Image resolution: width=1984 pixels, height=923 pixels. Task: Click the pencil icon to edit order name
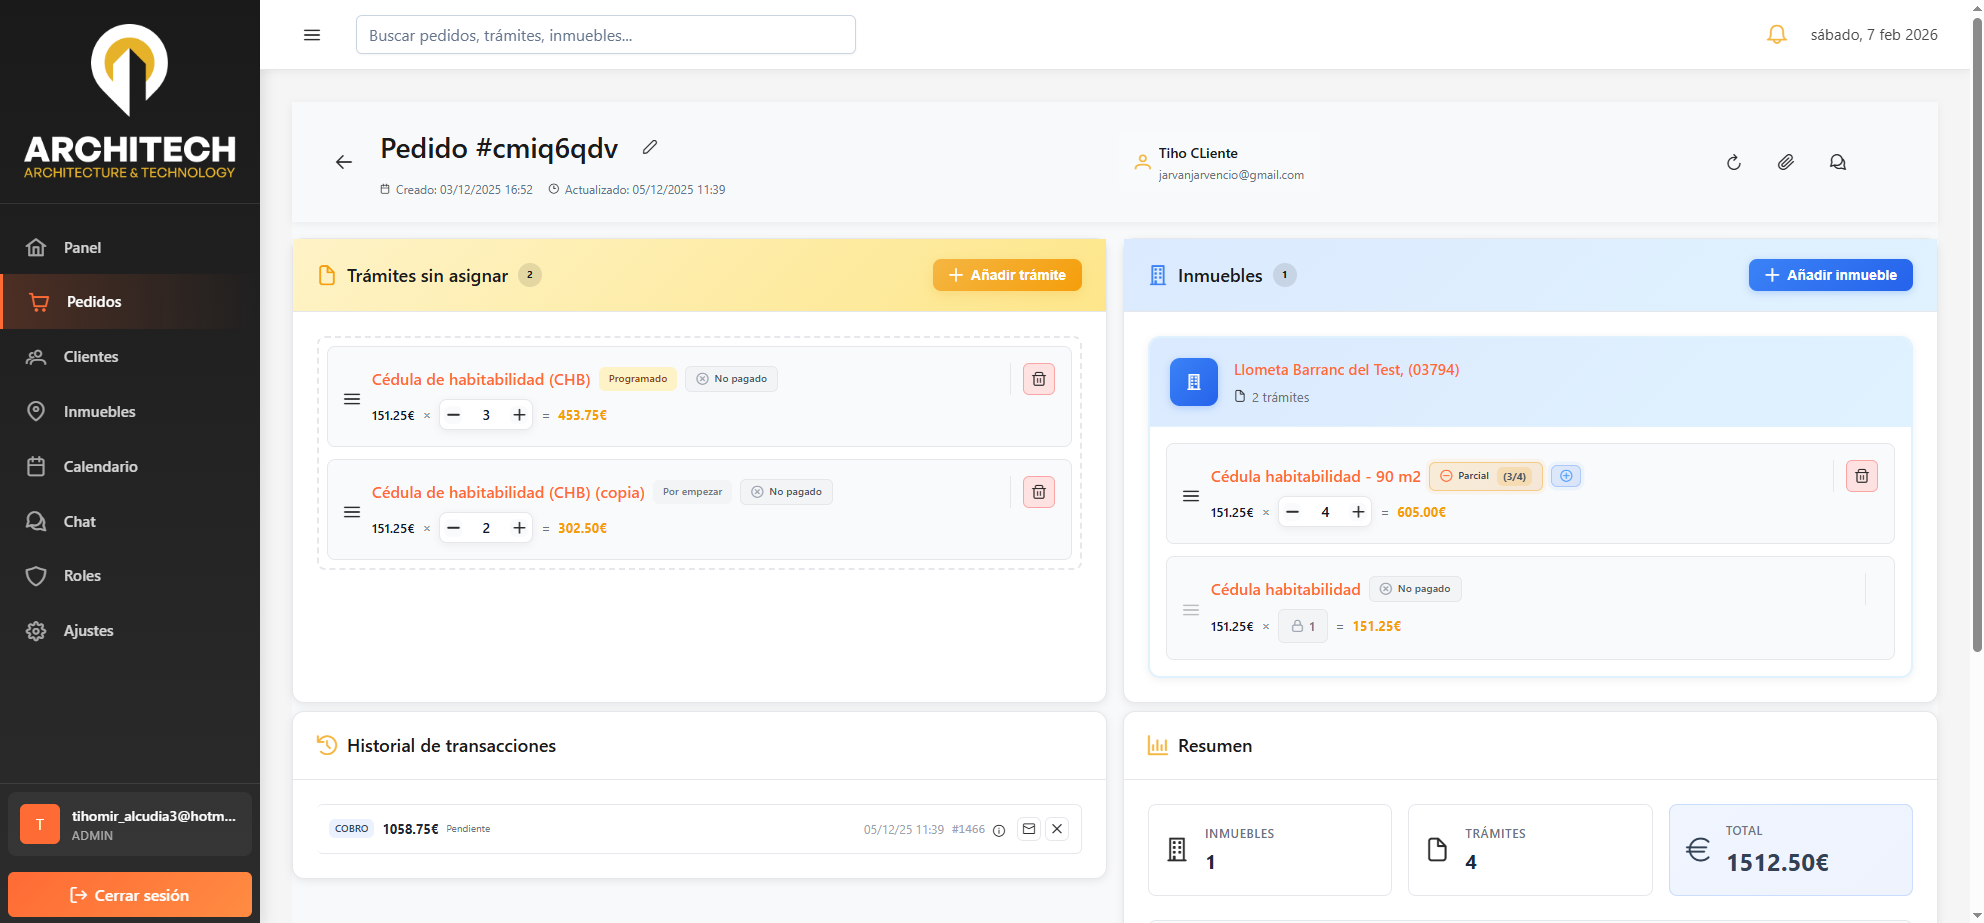(x=650, y=148)
